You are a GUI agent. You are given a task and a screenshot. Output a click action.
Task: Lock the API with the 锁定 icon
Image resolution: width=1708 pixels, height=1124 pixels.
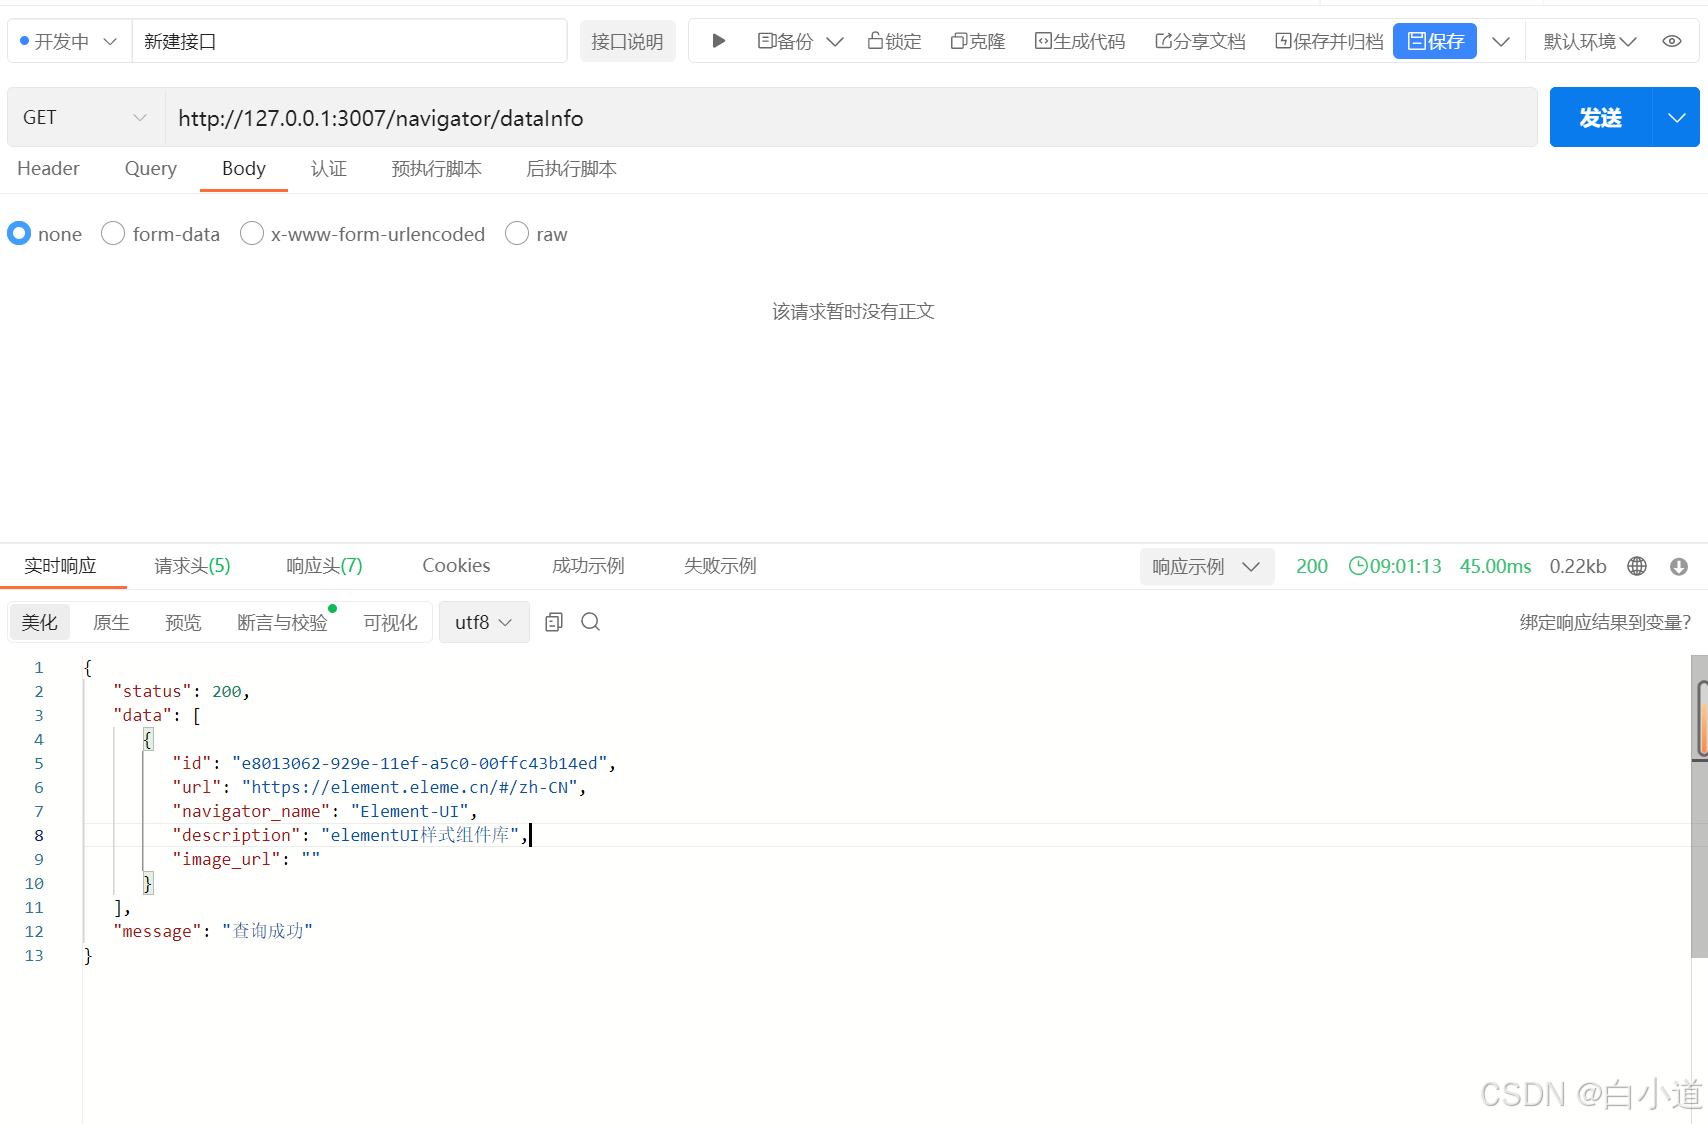coord(893,41)
